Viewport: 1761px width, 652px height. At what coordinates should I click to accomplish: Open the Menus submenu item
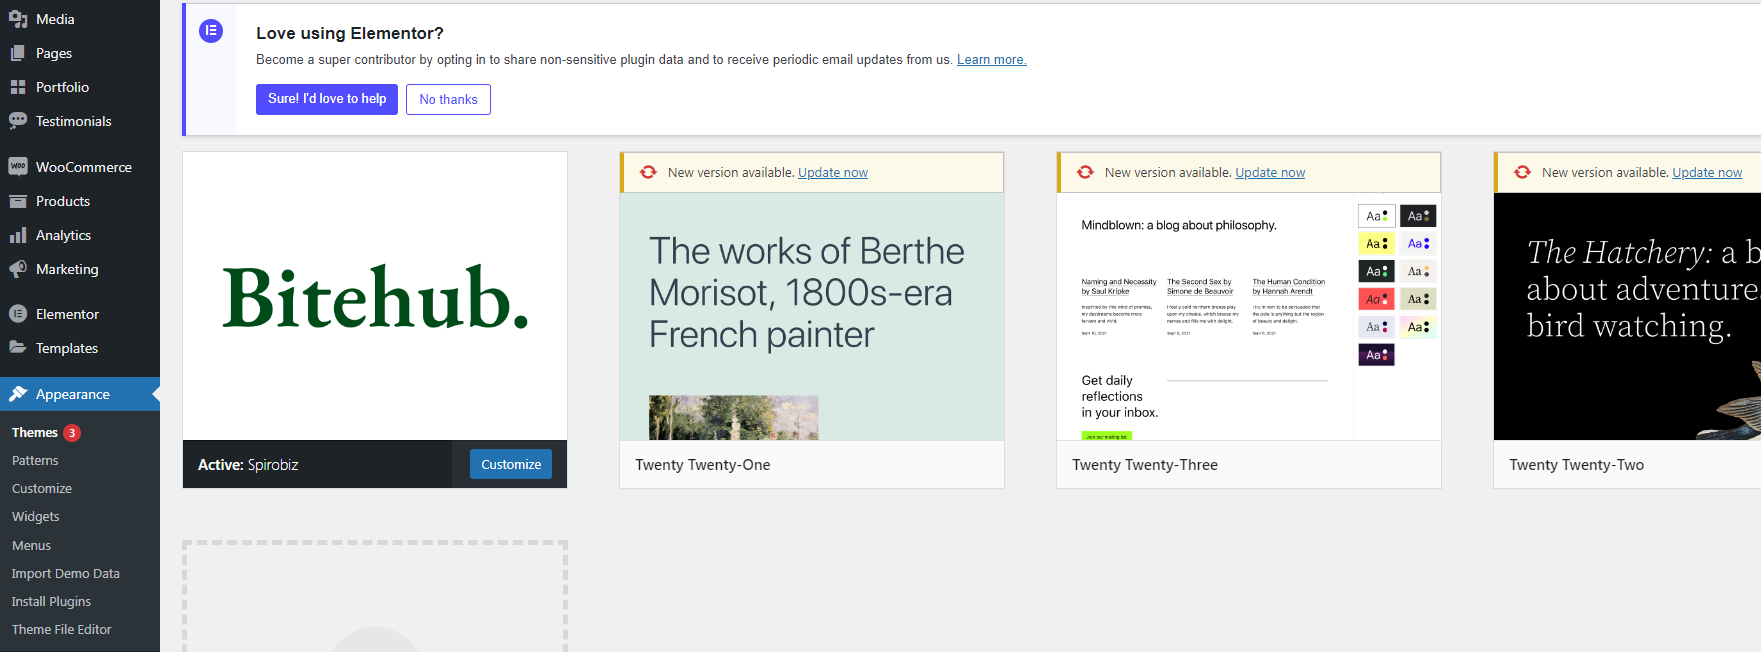pyautogui.click(x=31, y=546)
